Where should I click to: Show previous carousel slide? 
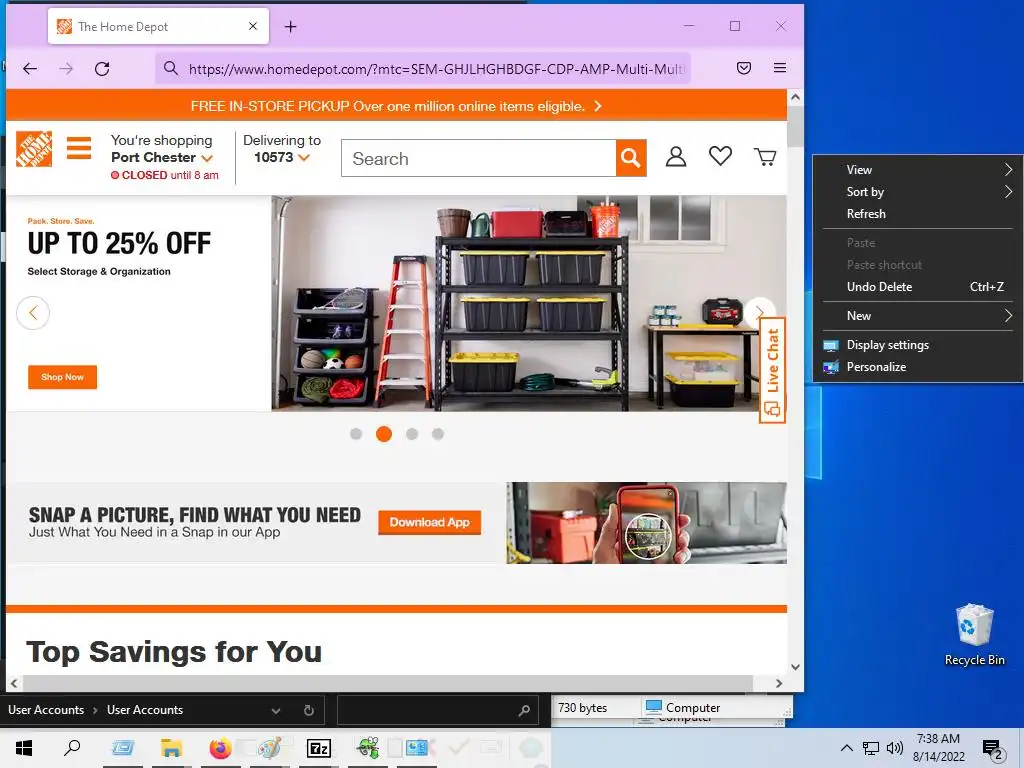tap(33, 313)
